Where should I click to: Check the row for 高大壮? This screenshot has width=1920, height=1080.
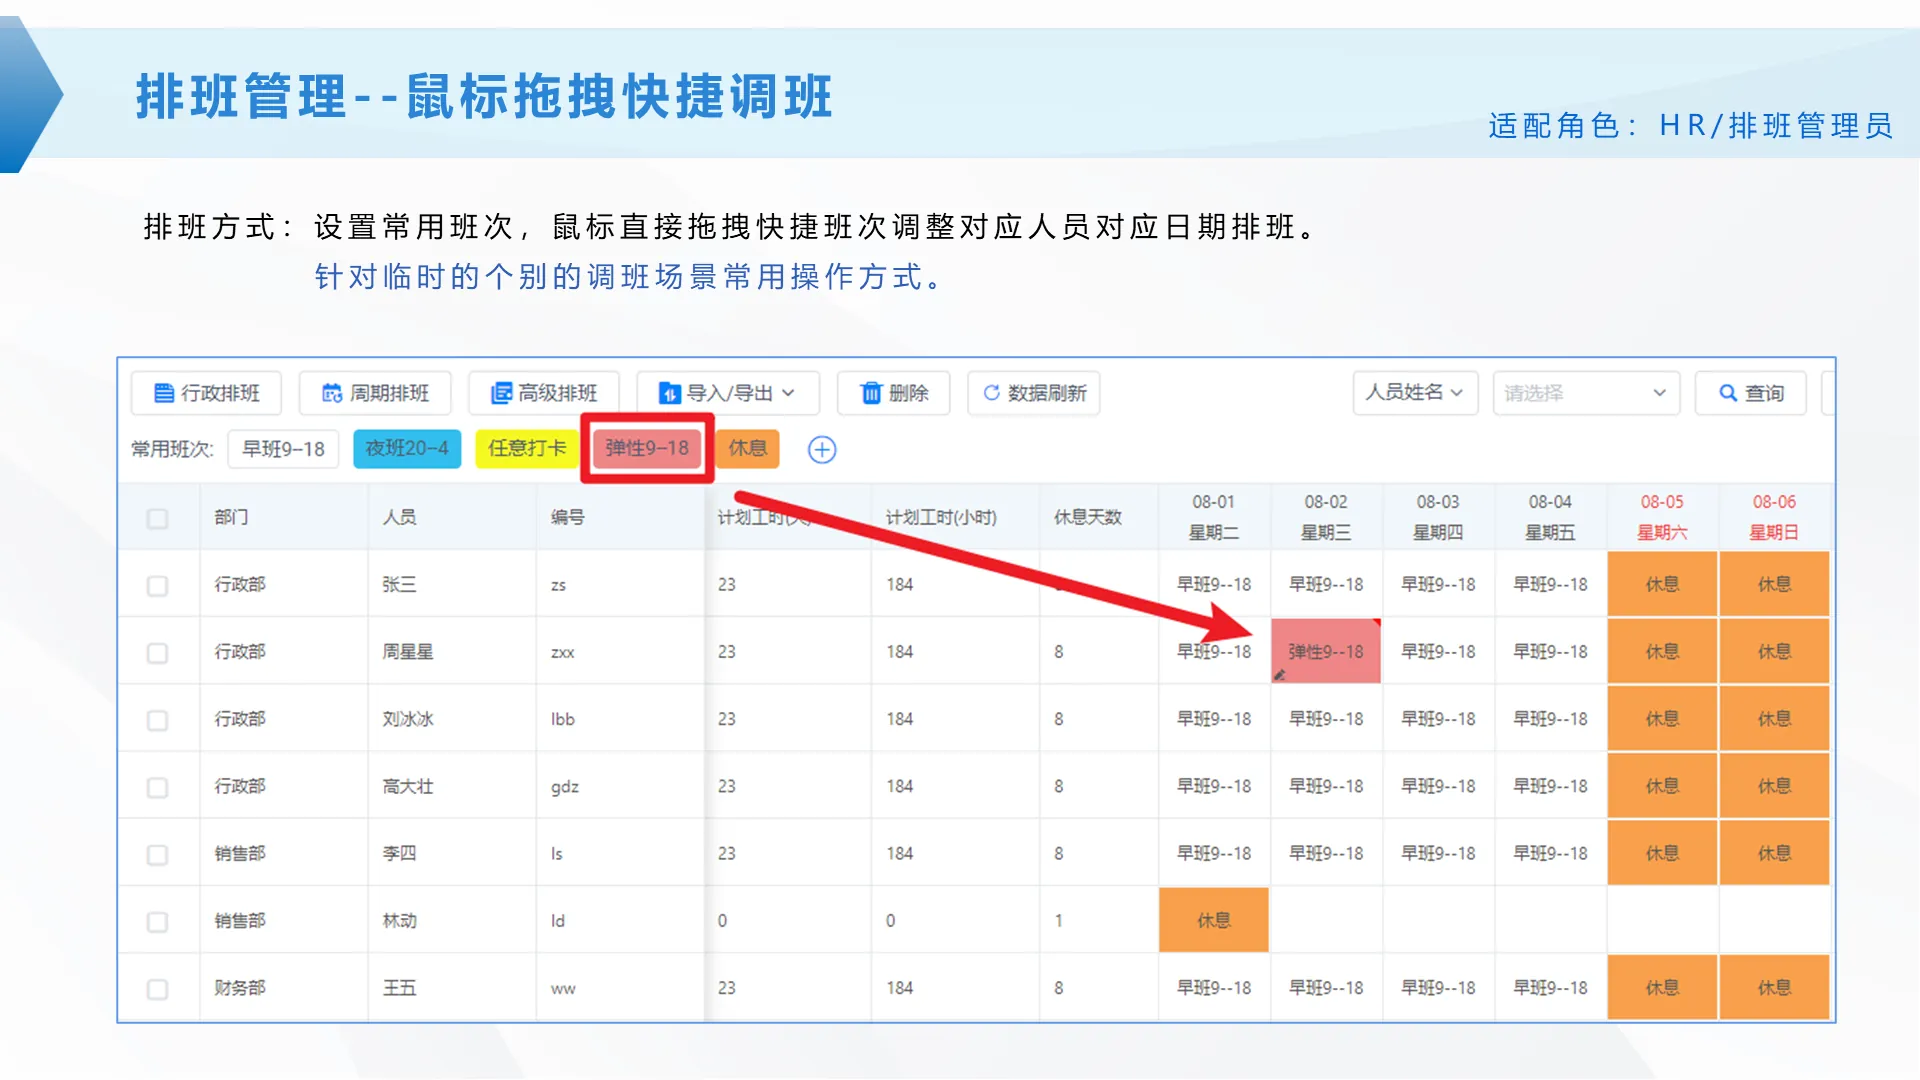pyautogui.click(x=157, y=787)
